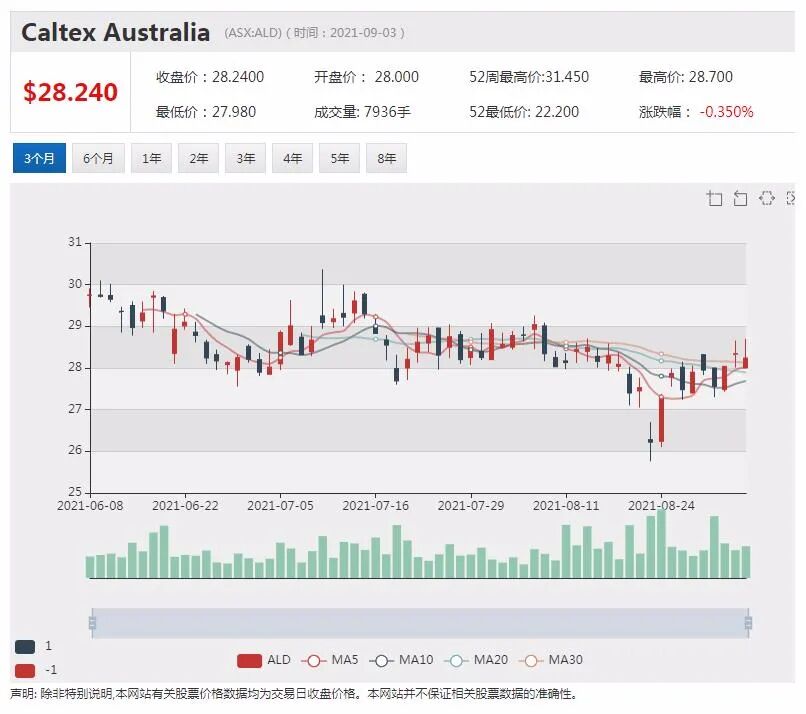
Task: Click the 声明 disclaimer text at bottom
Action: coord(294,694)
